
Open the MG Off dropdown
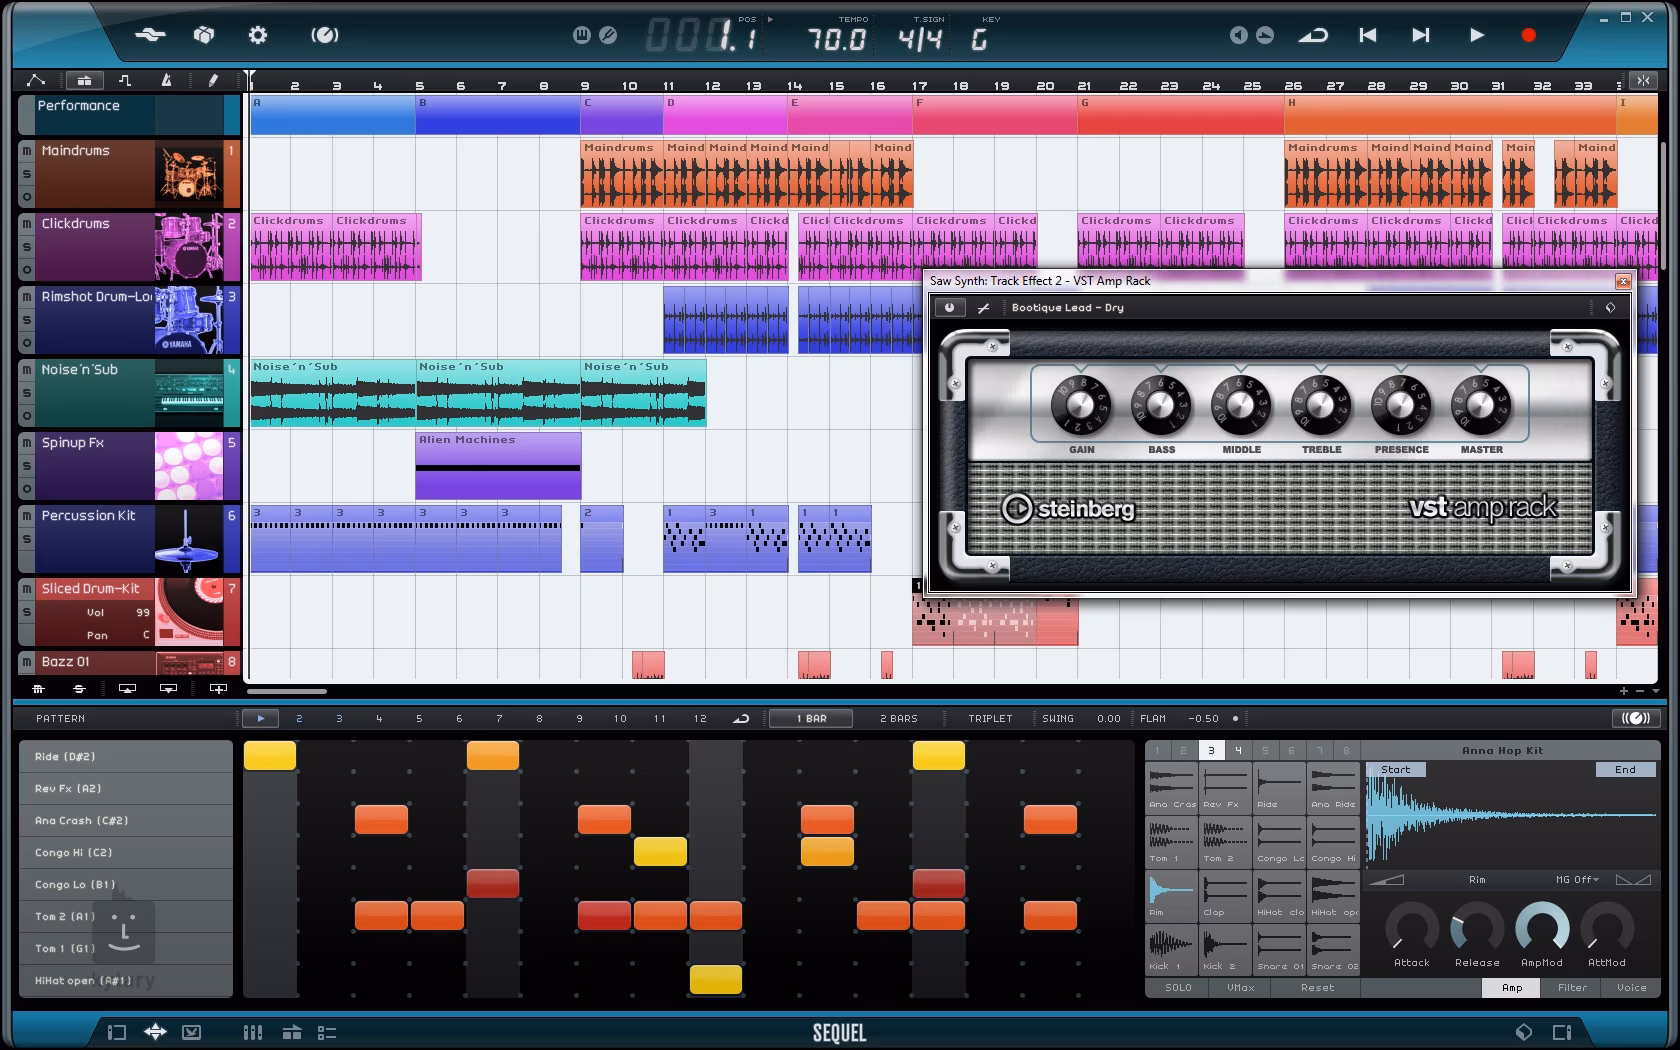click(1577, 880)
